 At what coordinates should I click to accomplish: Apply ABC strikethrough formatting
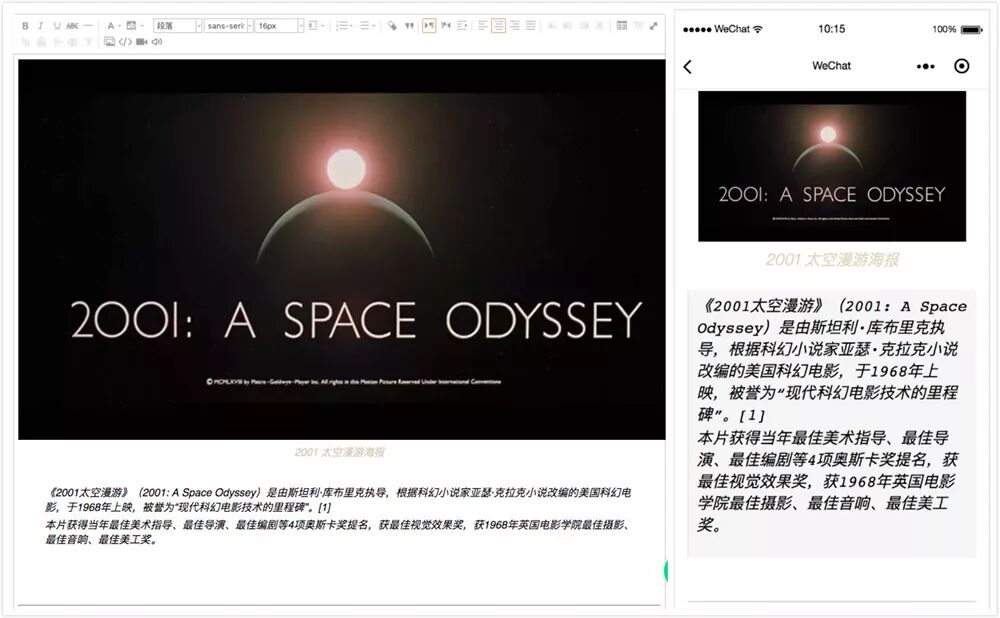(72, 26)
